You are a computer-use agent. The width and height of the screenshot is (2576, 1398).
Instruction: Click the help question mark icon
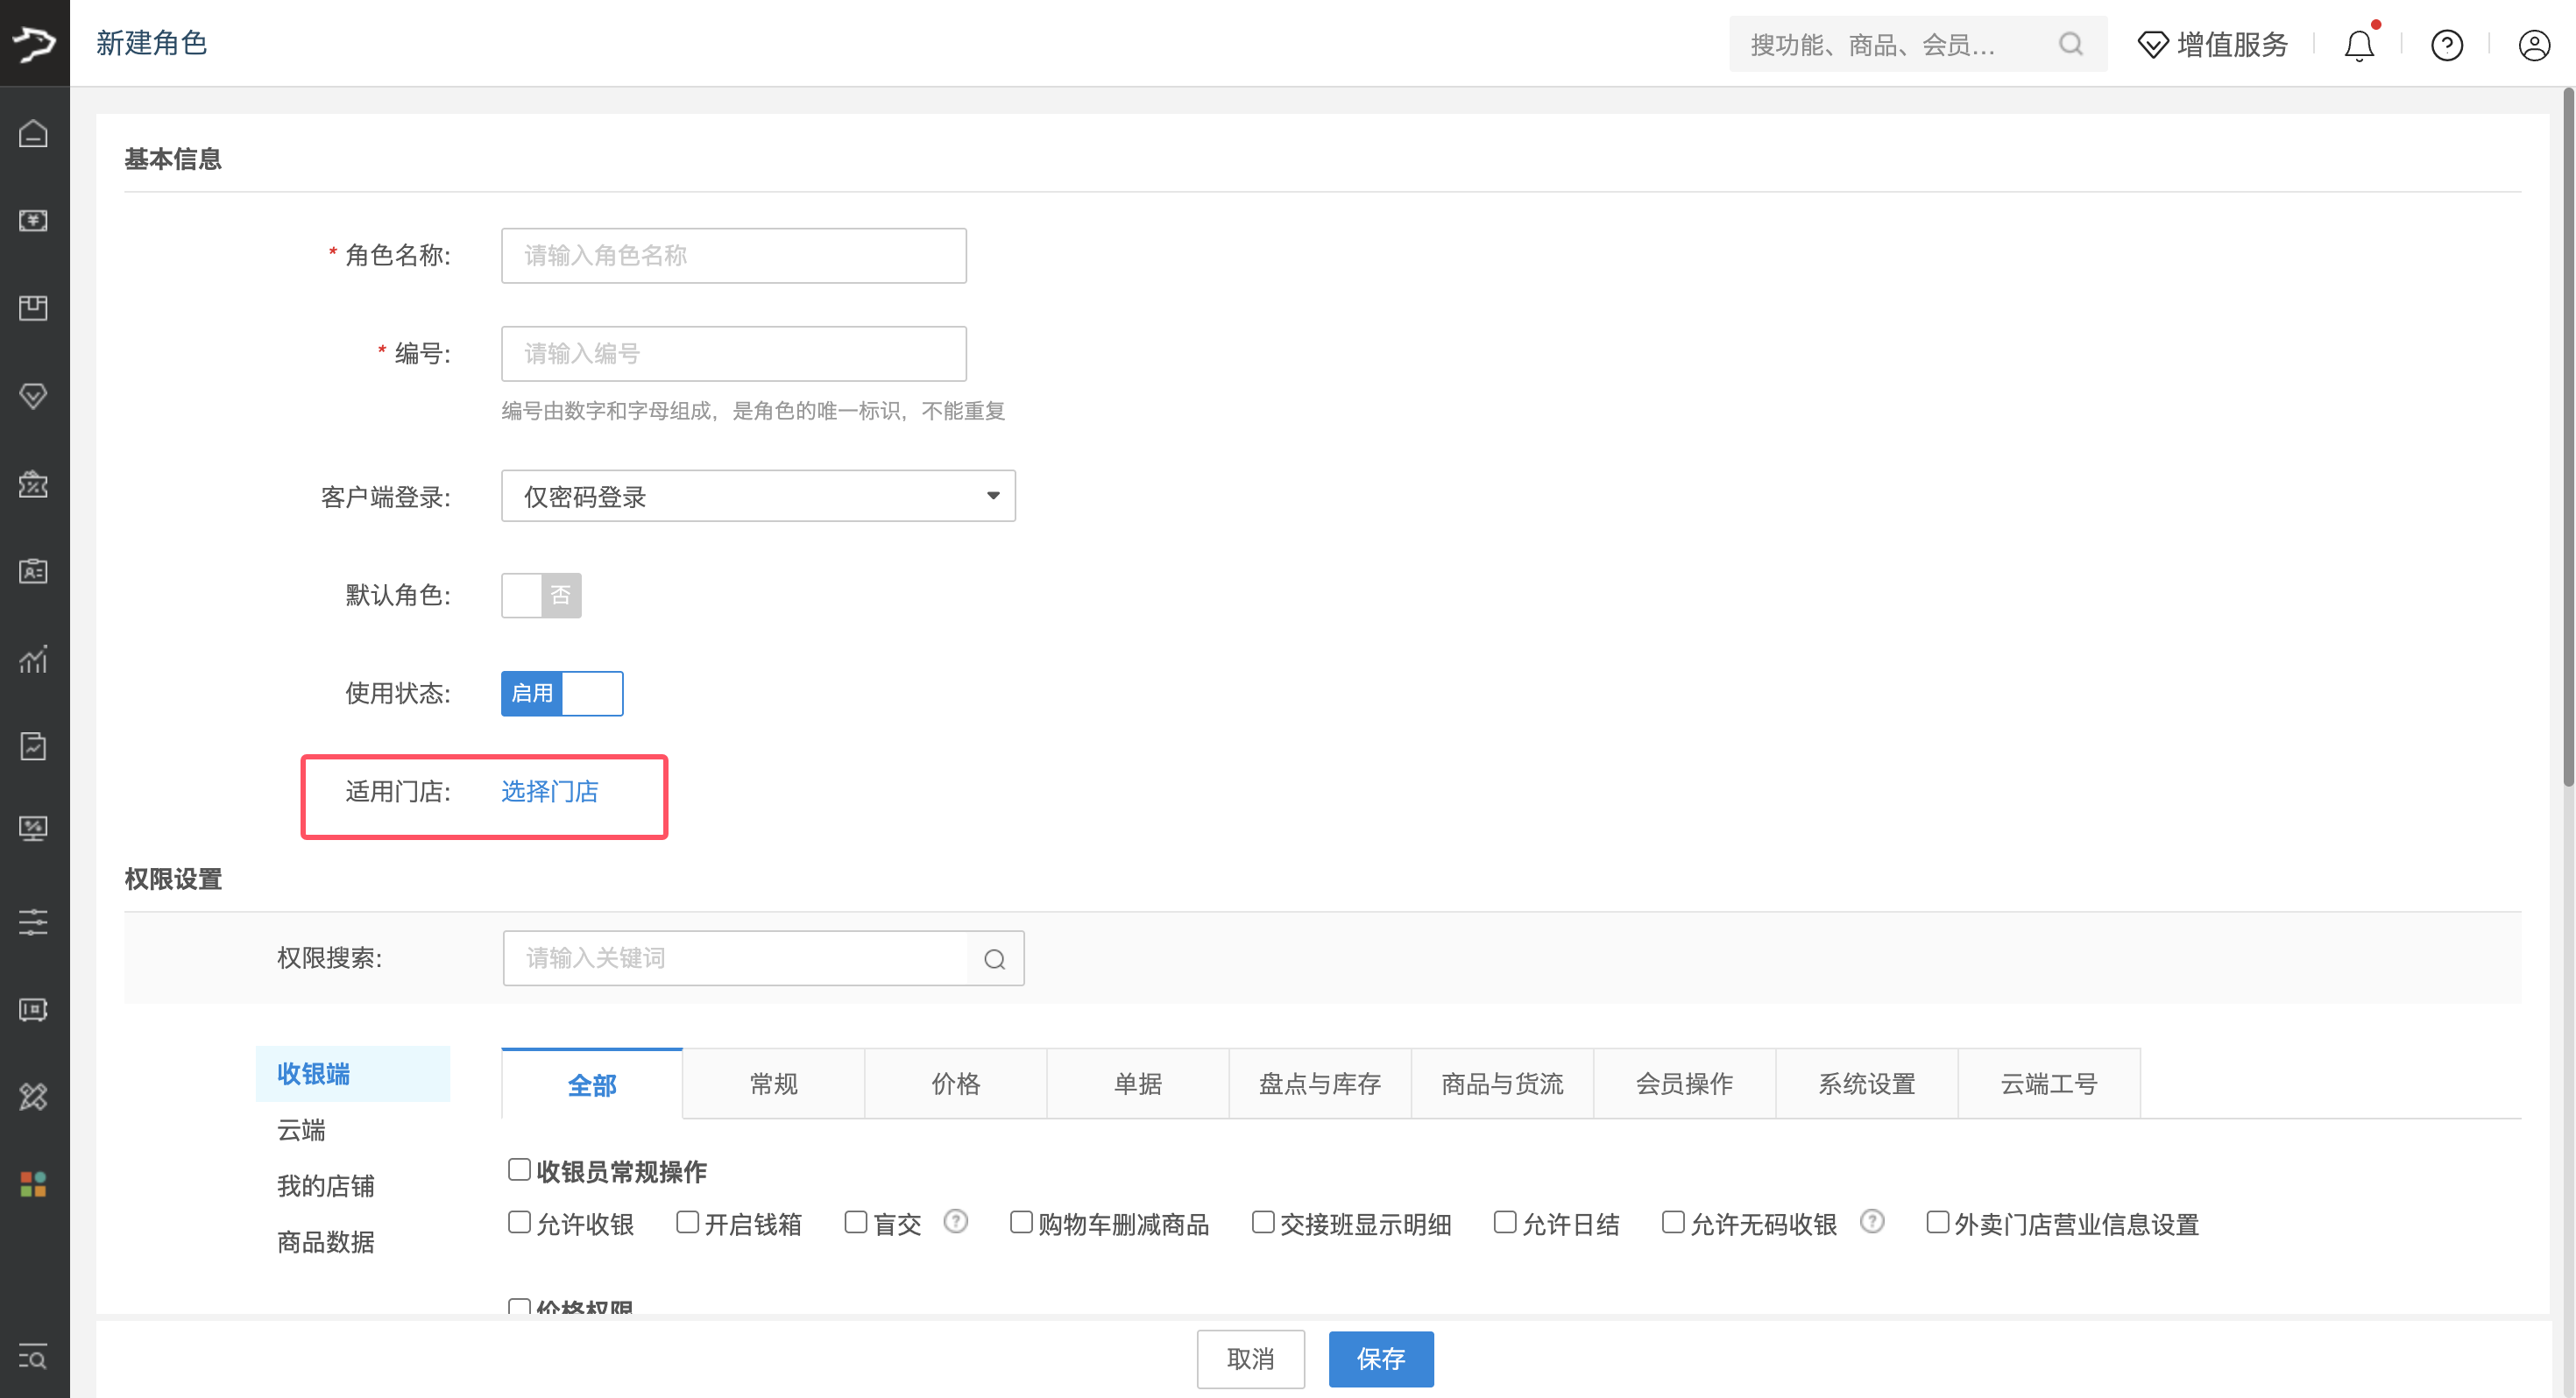[2446, 45]
